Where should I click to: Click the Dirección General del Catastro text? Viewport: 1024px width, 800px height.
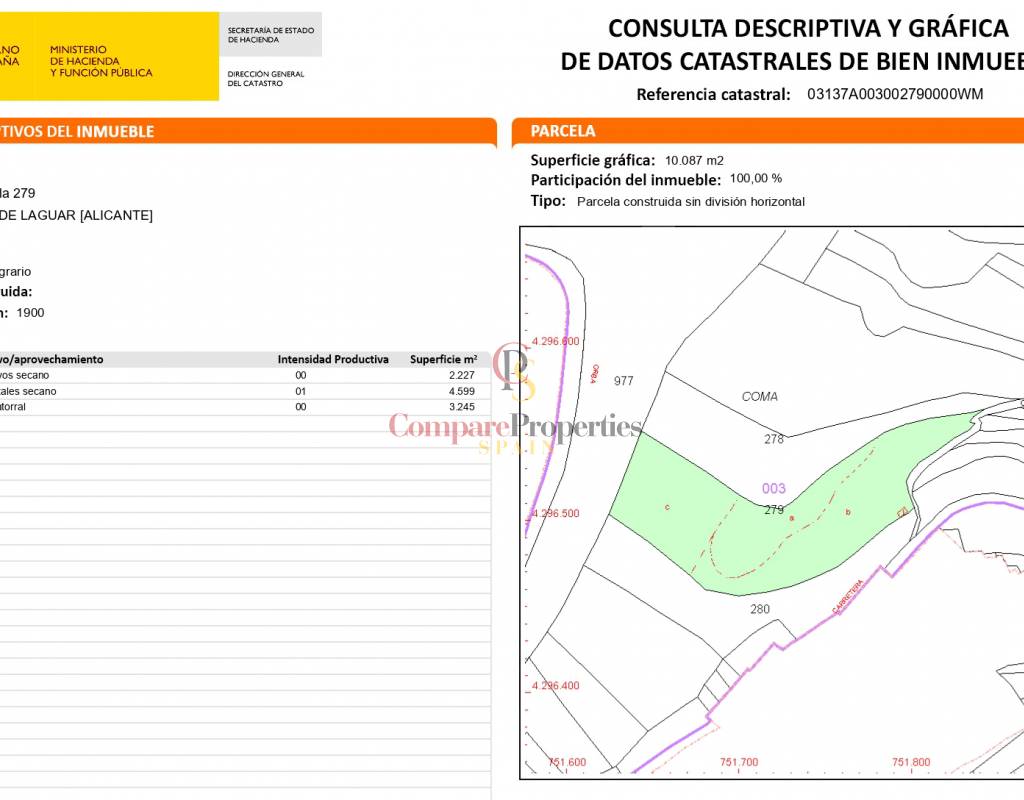[266, 78]
